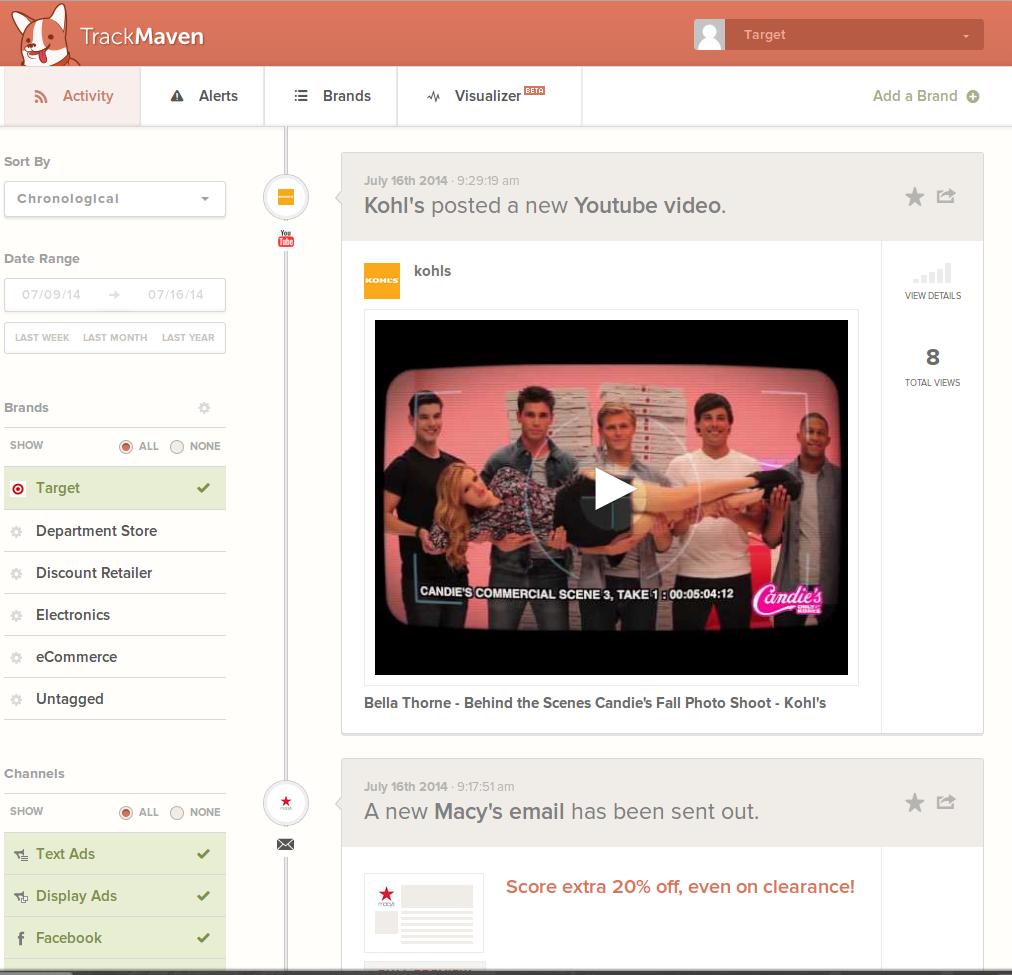Viewport: 1012px width, 975px height.
Task: Click the Kohl's orange logo thumbnail
Action: coord(382,281)
